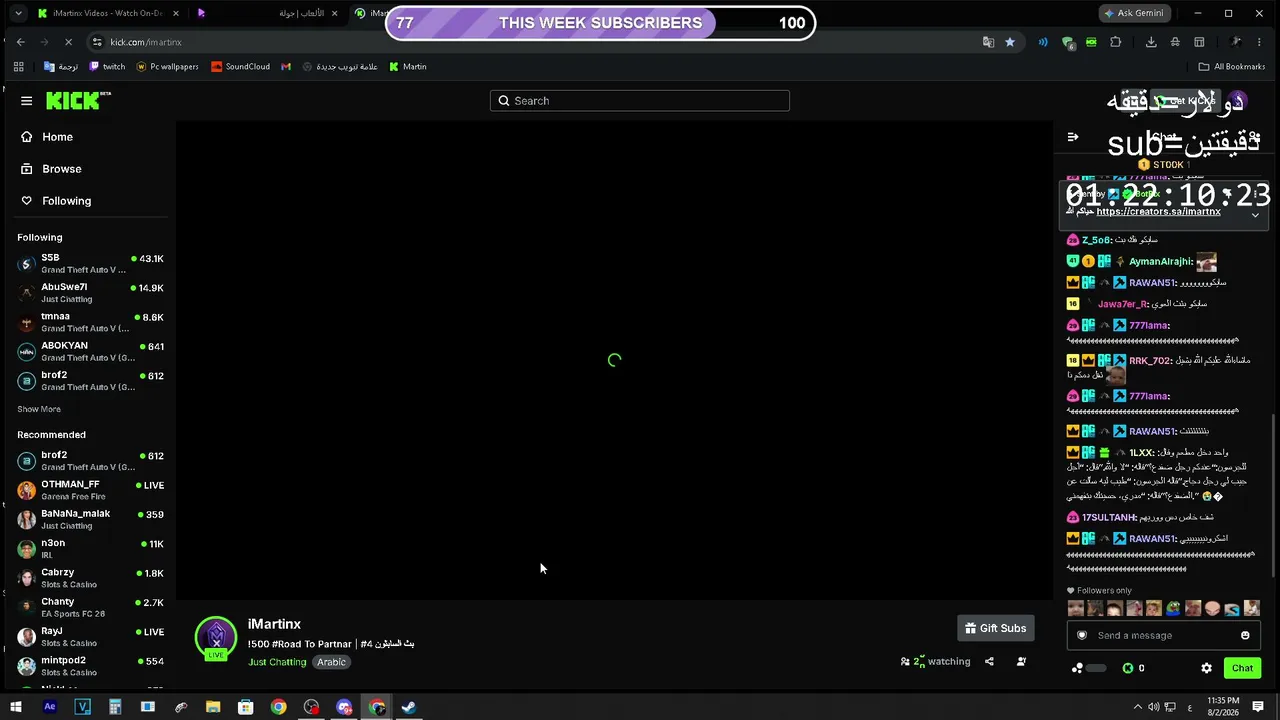The image size is (1280, 720).
Task: Open RayJ recommended channel
Action: pos(90,636)
